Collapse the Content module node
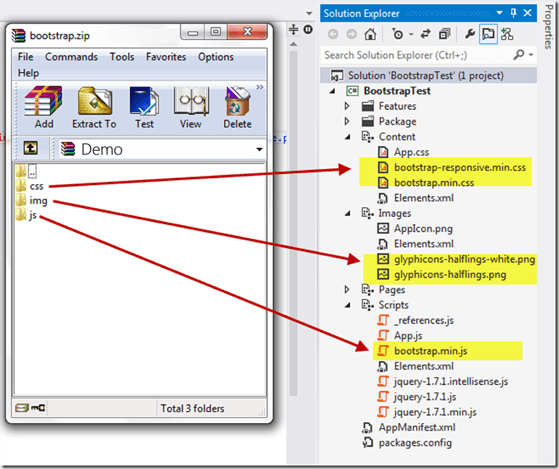The height and width of the screenshot is (469, 559). [348, 137]
